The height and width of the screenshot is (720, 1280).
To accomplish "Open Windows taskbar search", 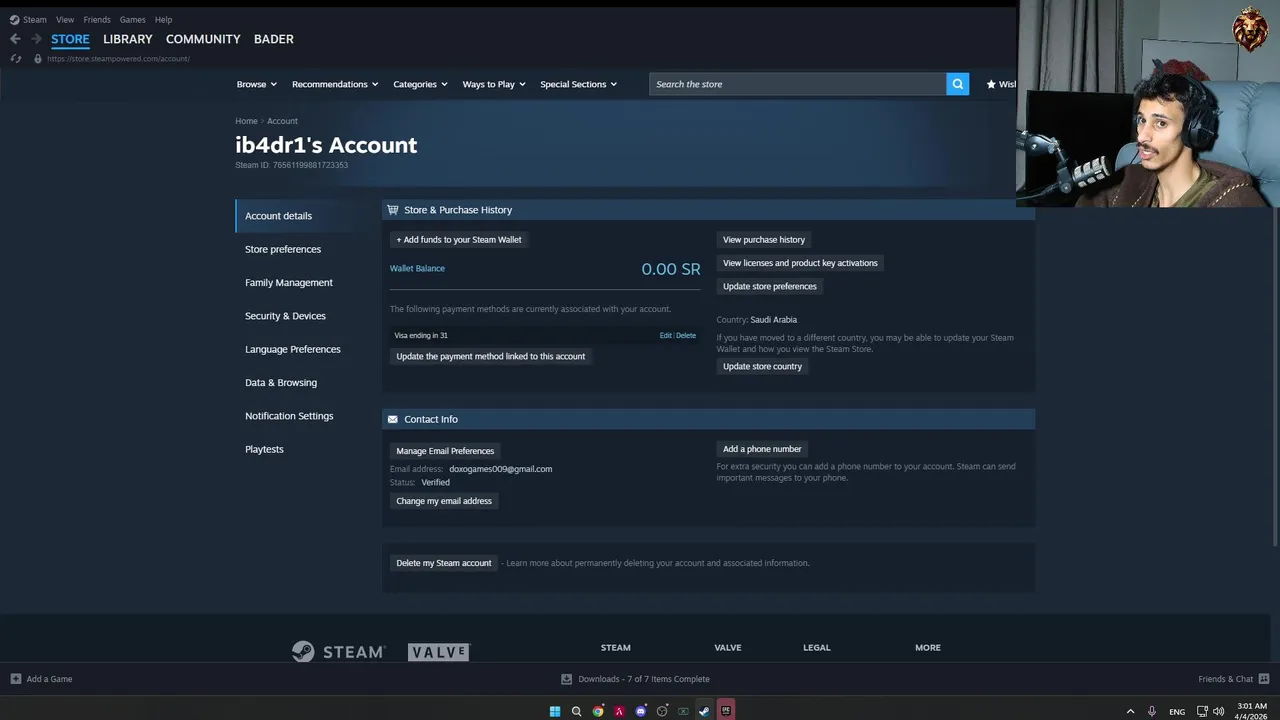I will [576, 711].
